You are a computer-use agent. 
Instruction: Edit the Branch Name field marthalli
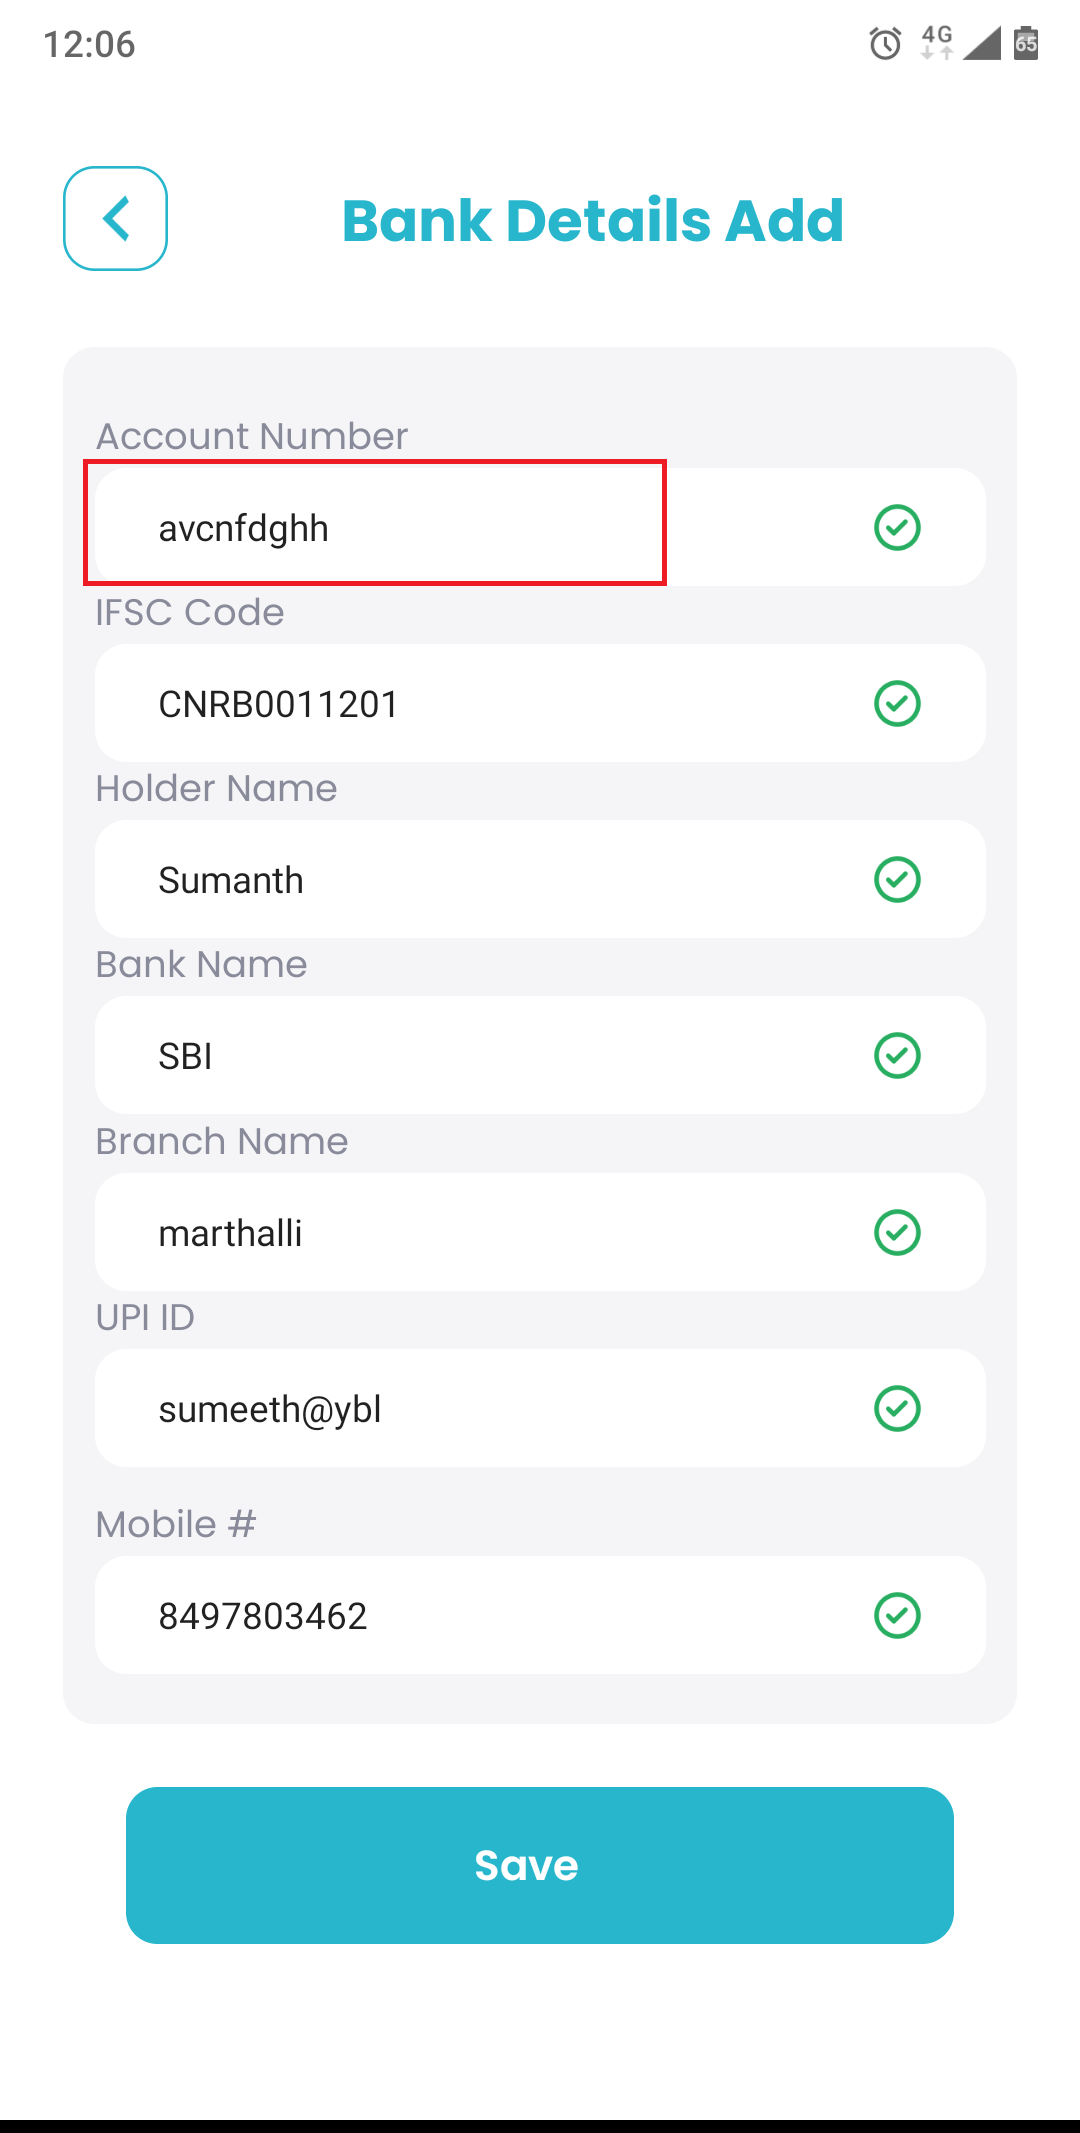pyautogui.click(x=540, y=1232)
